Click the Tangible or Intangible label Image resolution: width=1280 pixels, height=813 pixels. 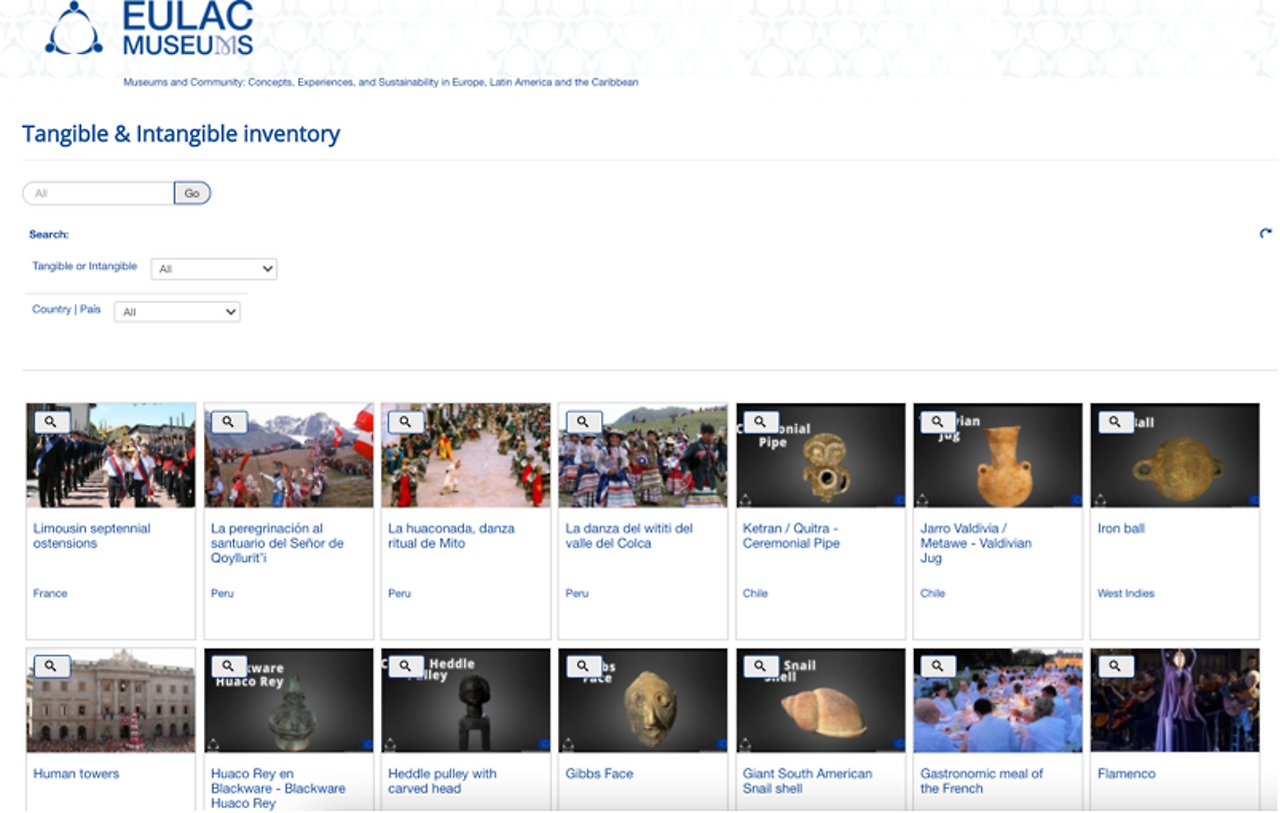[x=85, y=267]
